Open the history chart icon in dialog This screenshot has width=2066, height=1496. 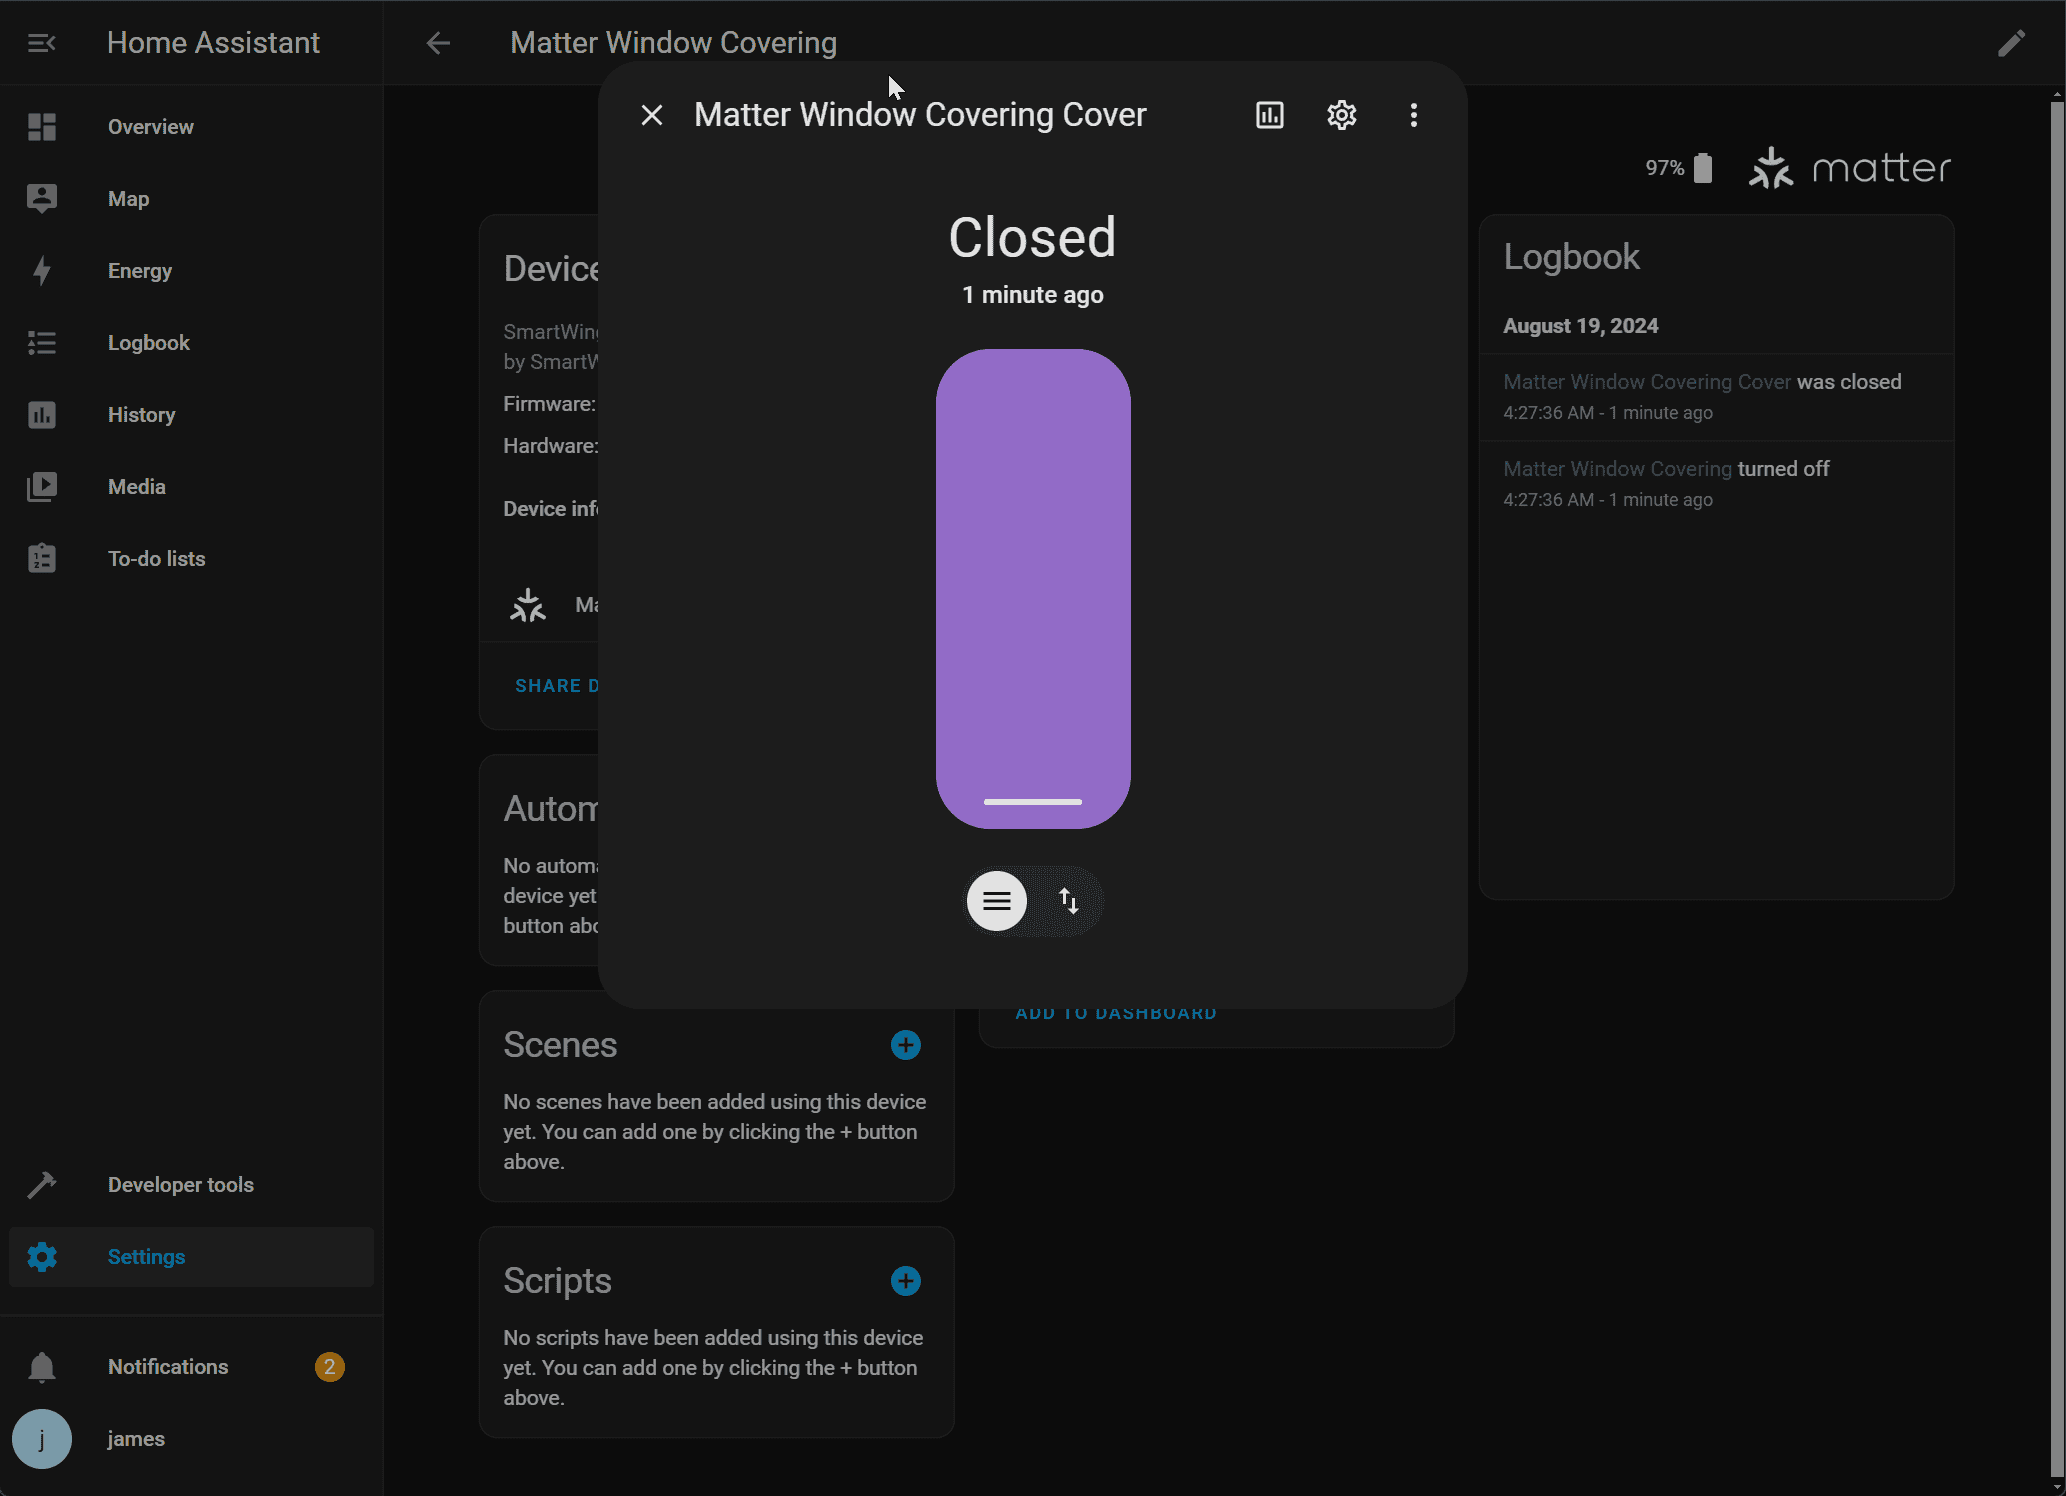pos(1269,115)
